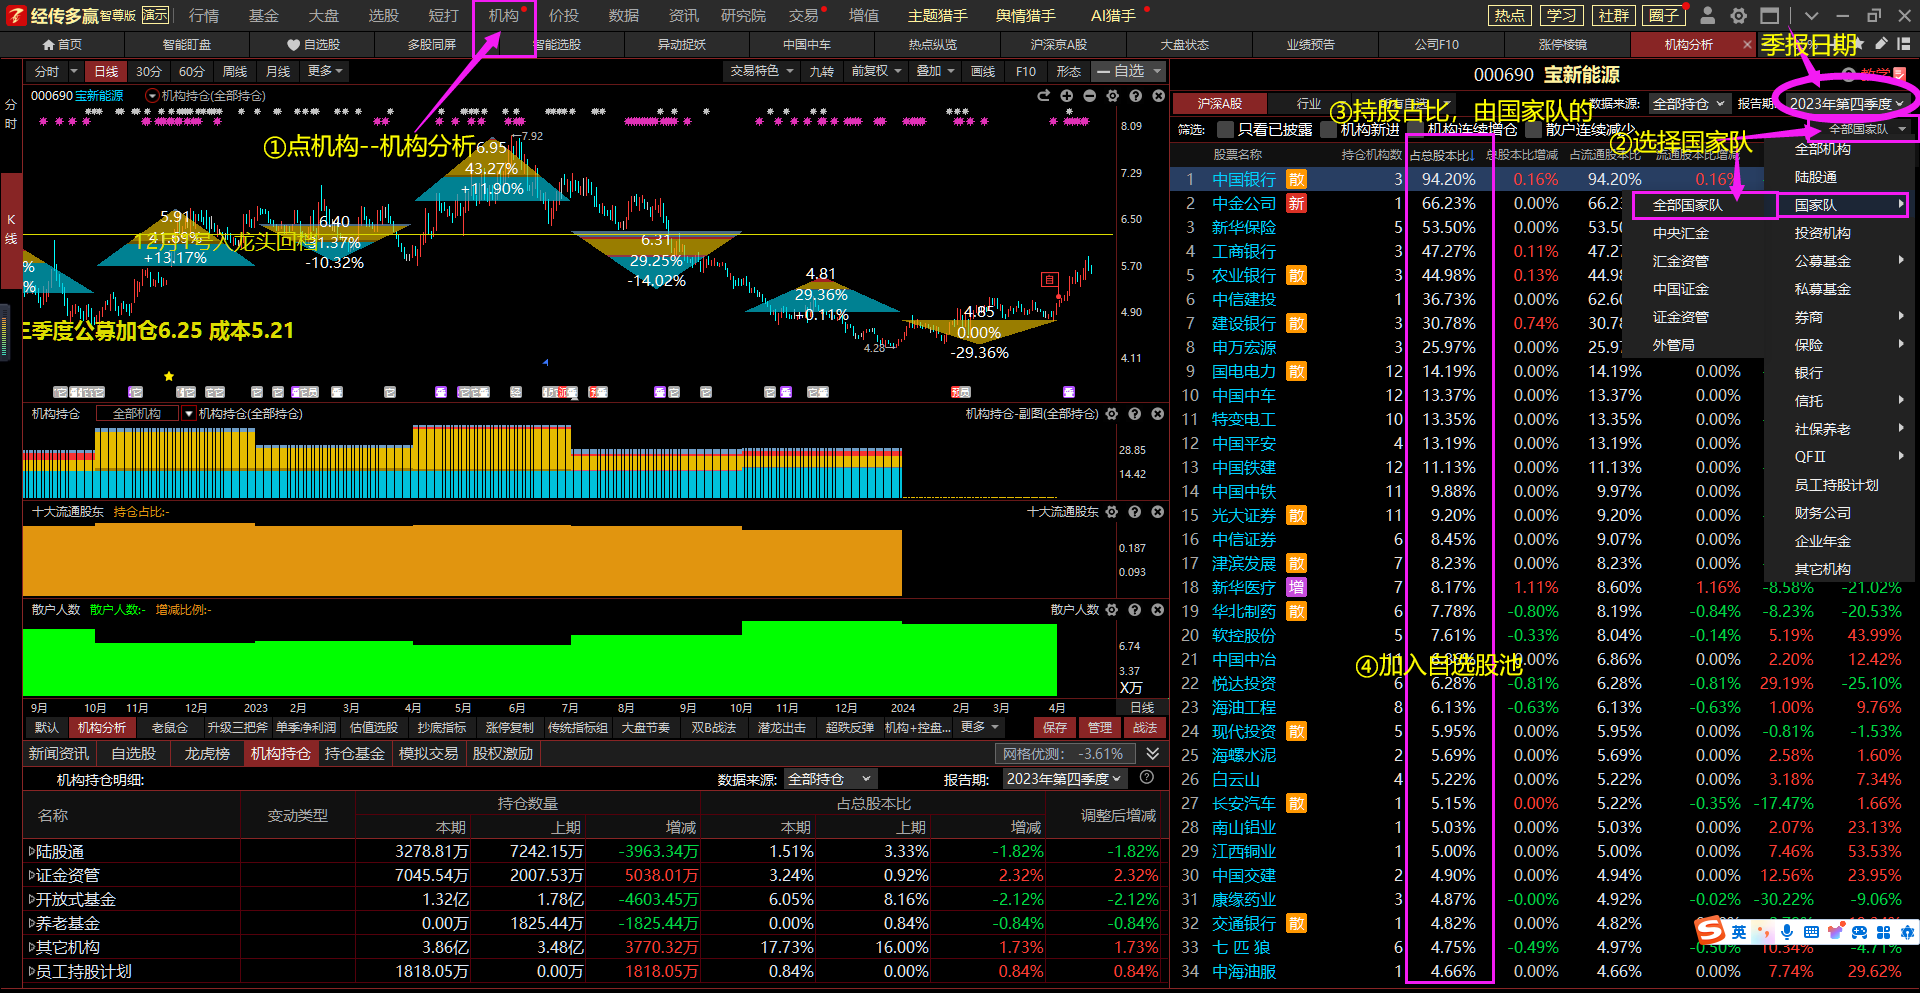Close the main chart indicator with X icon
1920x993 pixels.
[1159, 96]
